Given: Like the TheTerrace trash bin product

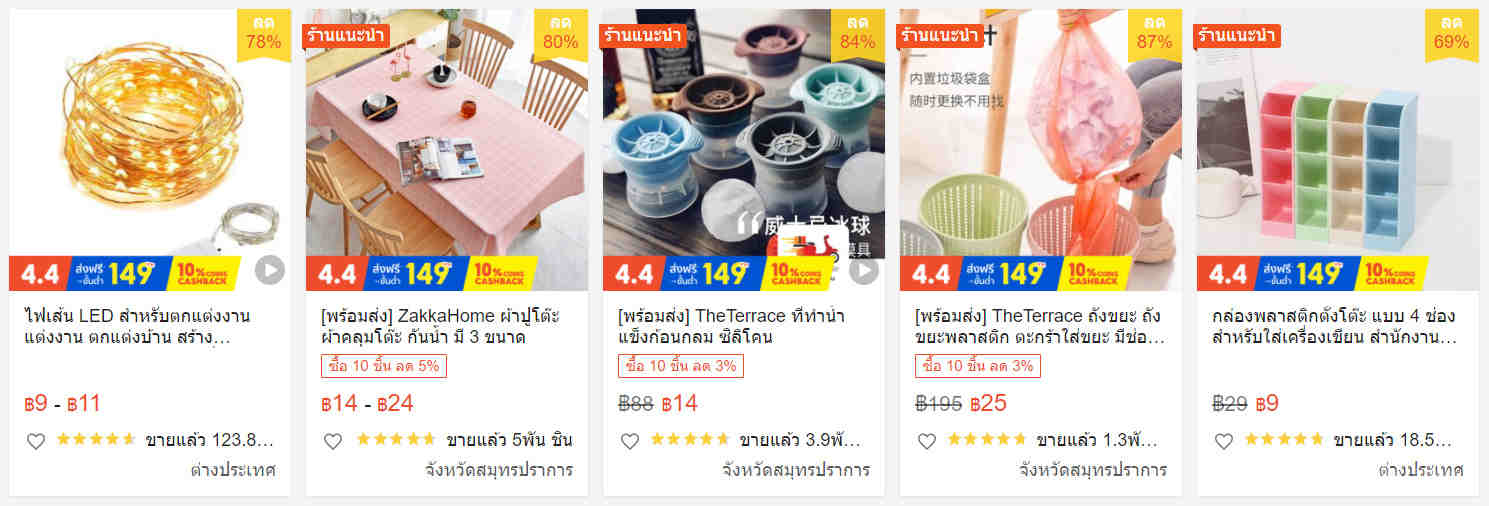Looking at the screenshot, I should (927, 441).
